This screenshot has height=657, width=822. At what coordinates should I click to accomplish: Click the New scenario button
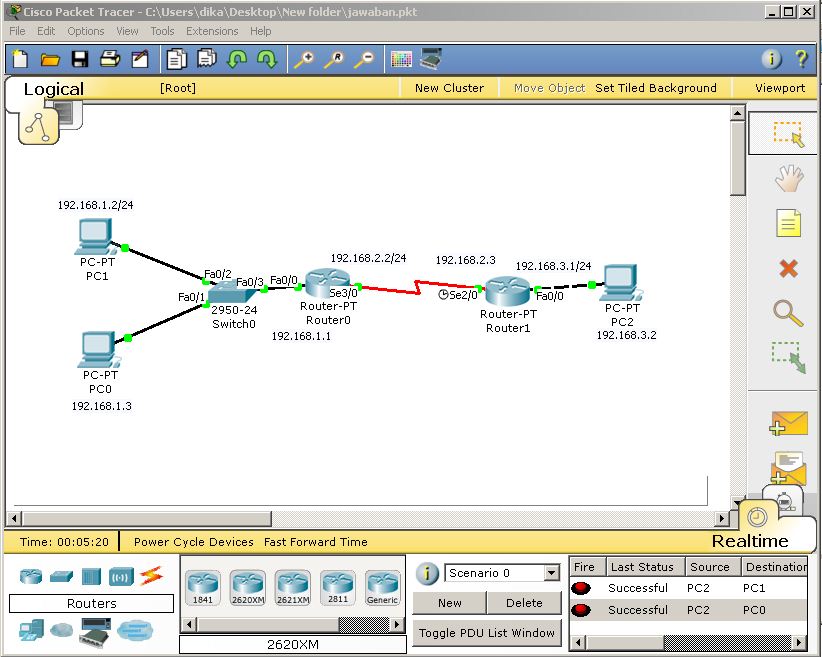pos(449,603)
